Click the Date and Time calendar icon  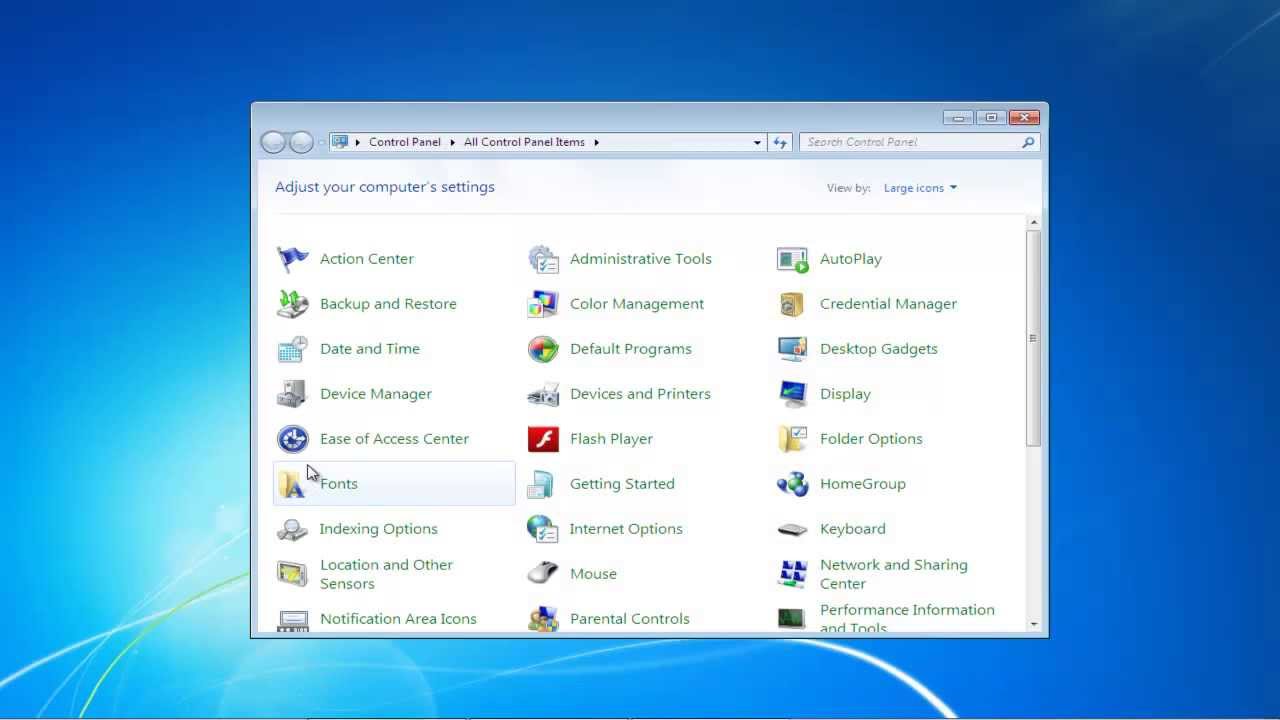click(x=293, y=349)
